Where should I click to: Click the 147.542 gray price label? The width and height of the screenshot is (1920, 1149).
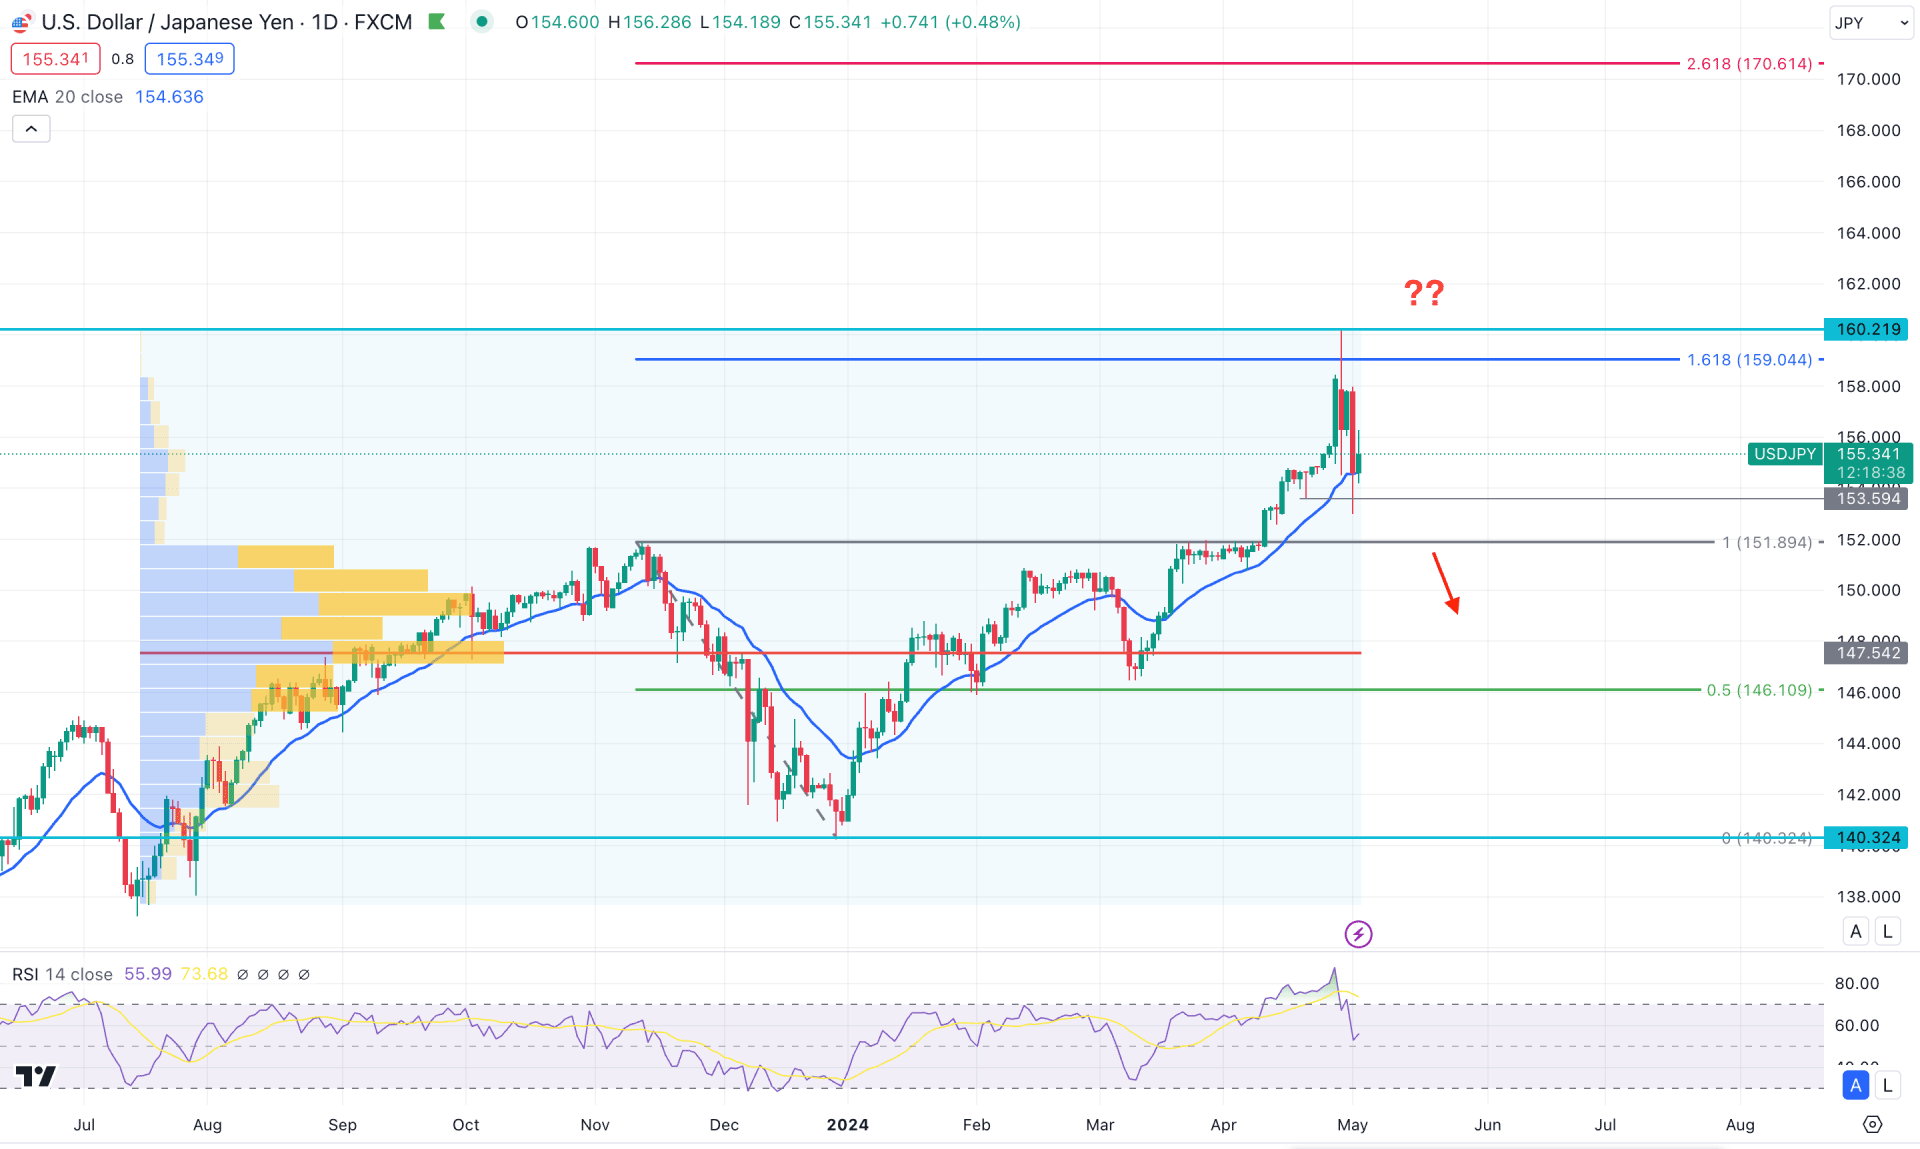pos(1867,653)
